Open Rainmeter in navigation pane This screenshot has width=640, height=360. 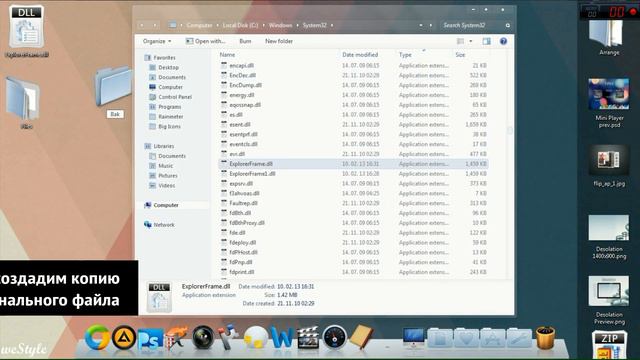coord(167,117)
